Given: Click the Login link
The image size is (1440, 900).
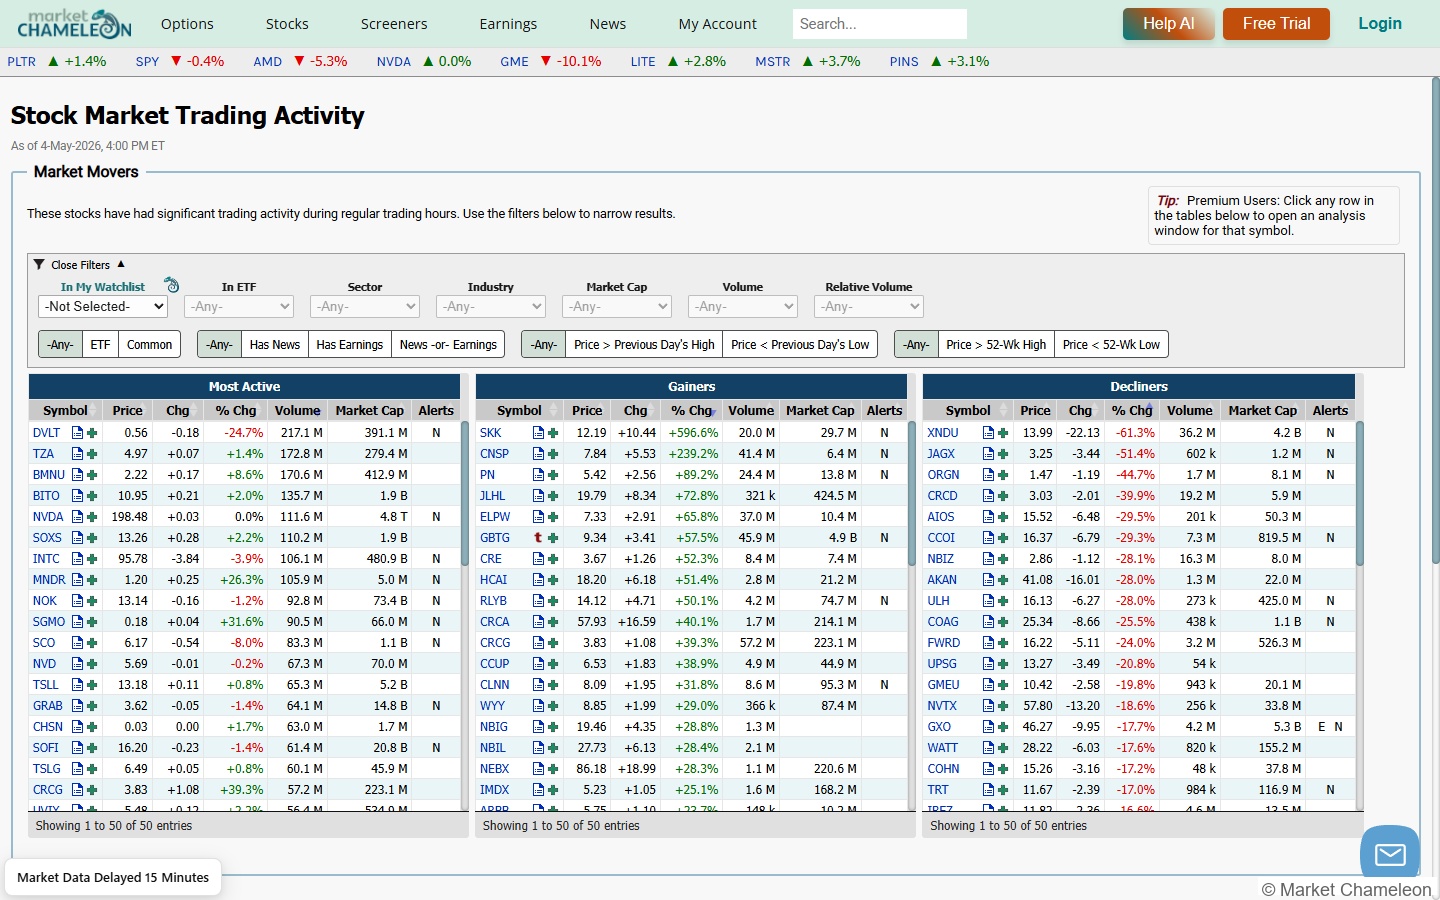Looking at the screenshot, I should point(1380,24).
